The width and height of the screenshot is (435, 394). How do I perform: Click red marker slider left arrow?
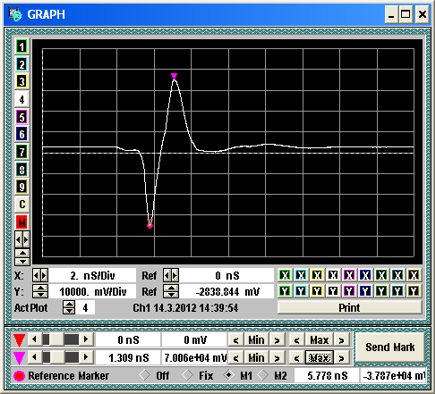coord(34,340)
